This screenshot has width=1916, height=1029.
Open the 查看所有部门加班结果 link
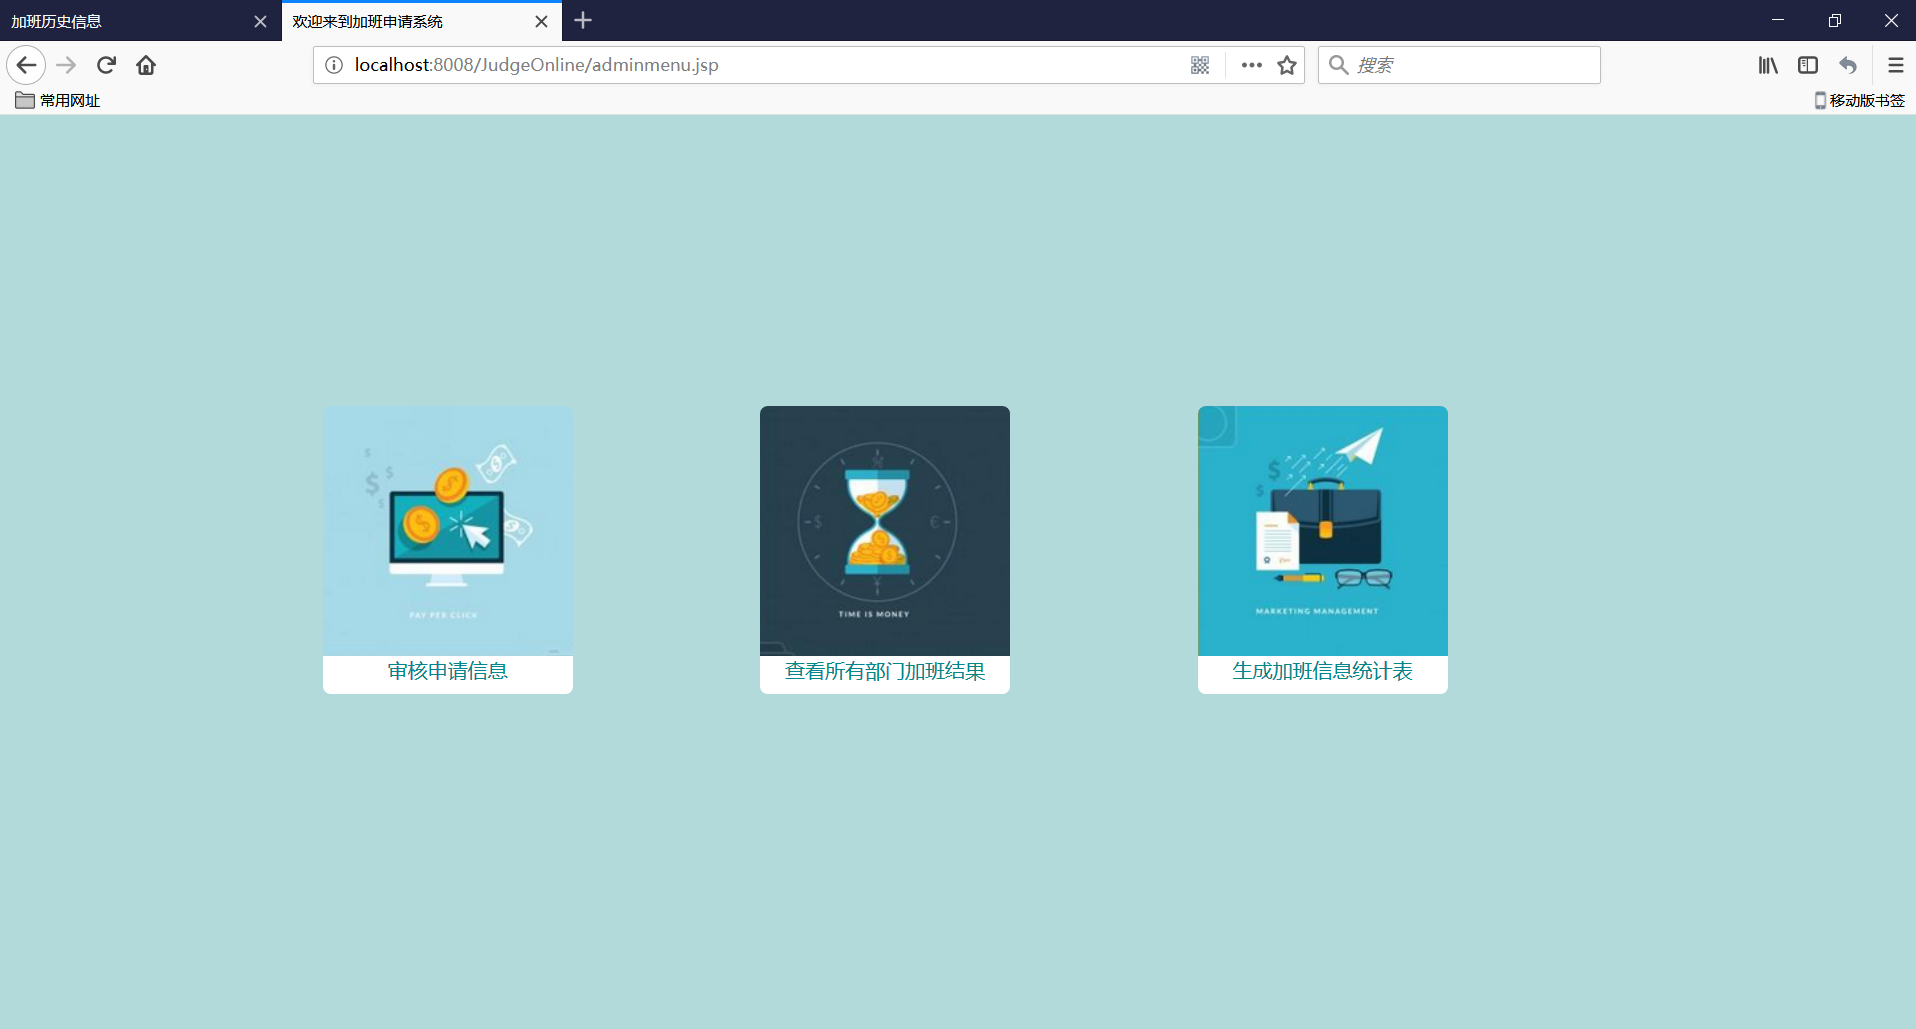click(x=885, y=671)
